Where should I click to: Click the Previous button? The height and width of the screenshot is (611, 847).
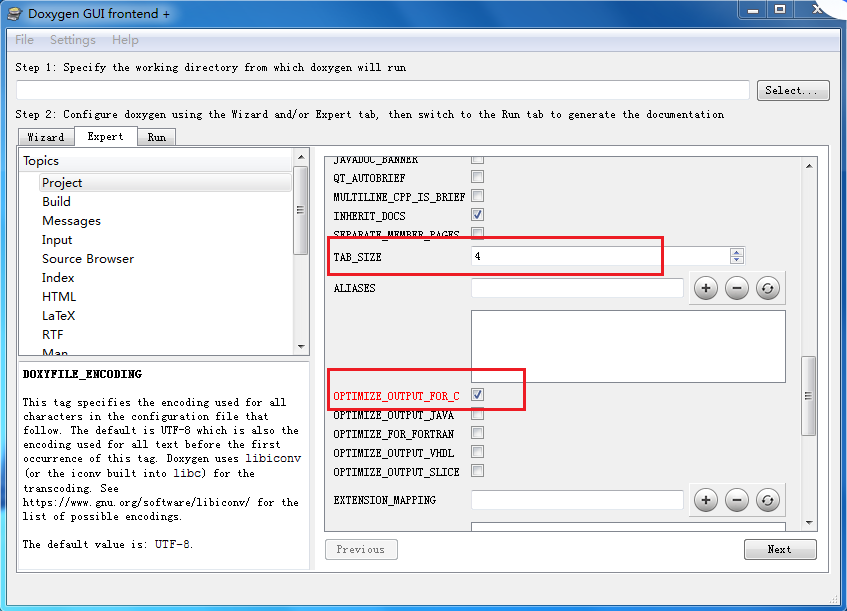tap(361, 549)
